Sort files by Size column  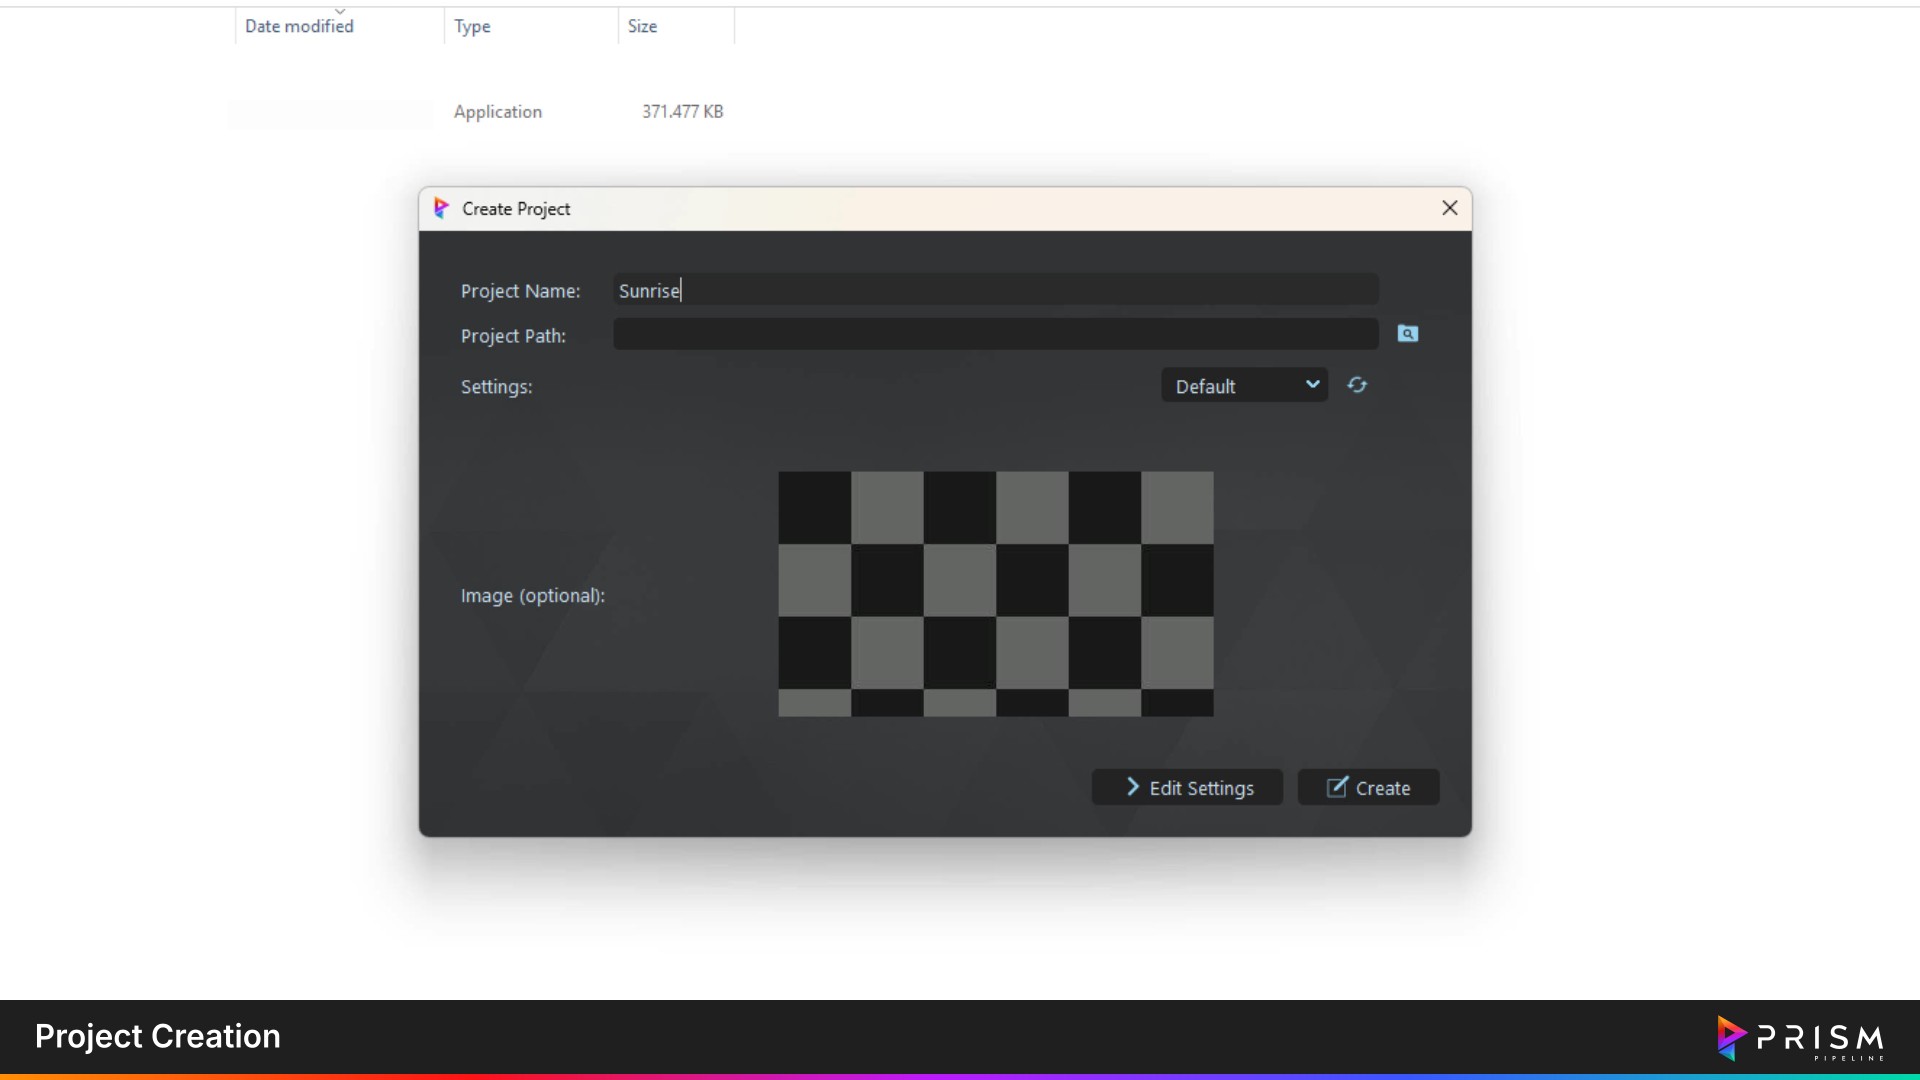click(642, 27)
